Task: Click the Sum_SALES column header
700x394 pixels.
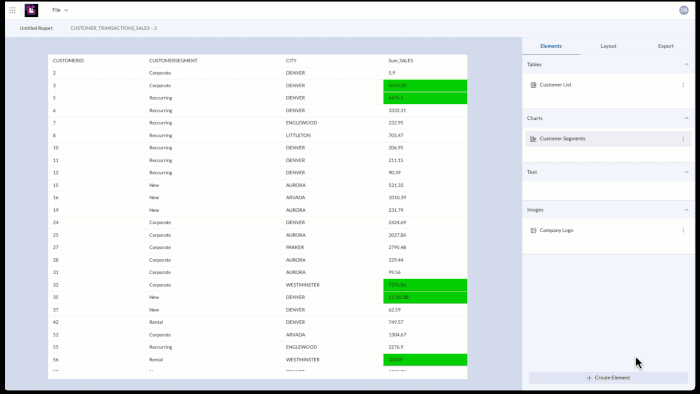Action: (400, 61)
